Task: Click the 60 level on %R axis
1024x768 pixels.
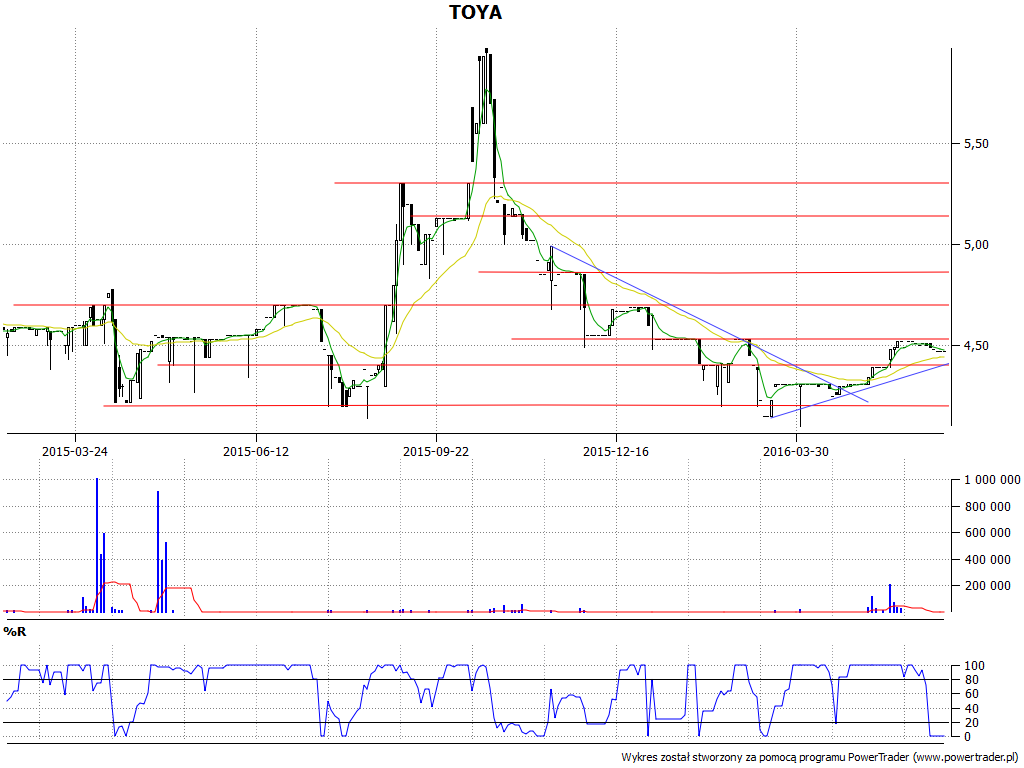Action: click(970, 694)
